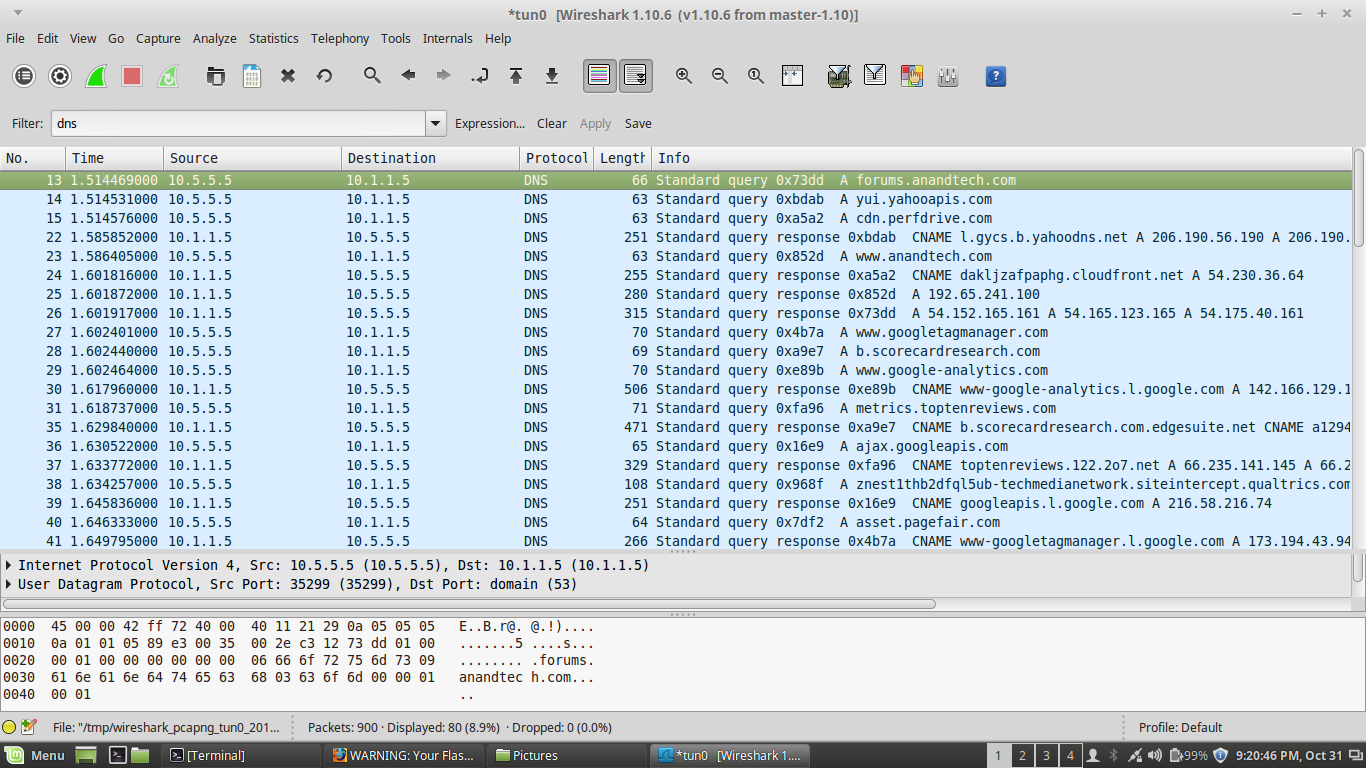1366x768 pixels.
Task: Sort by the Source column header
Action: click(x=253, y=158)
